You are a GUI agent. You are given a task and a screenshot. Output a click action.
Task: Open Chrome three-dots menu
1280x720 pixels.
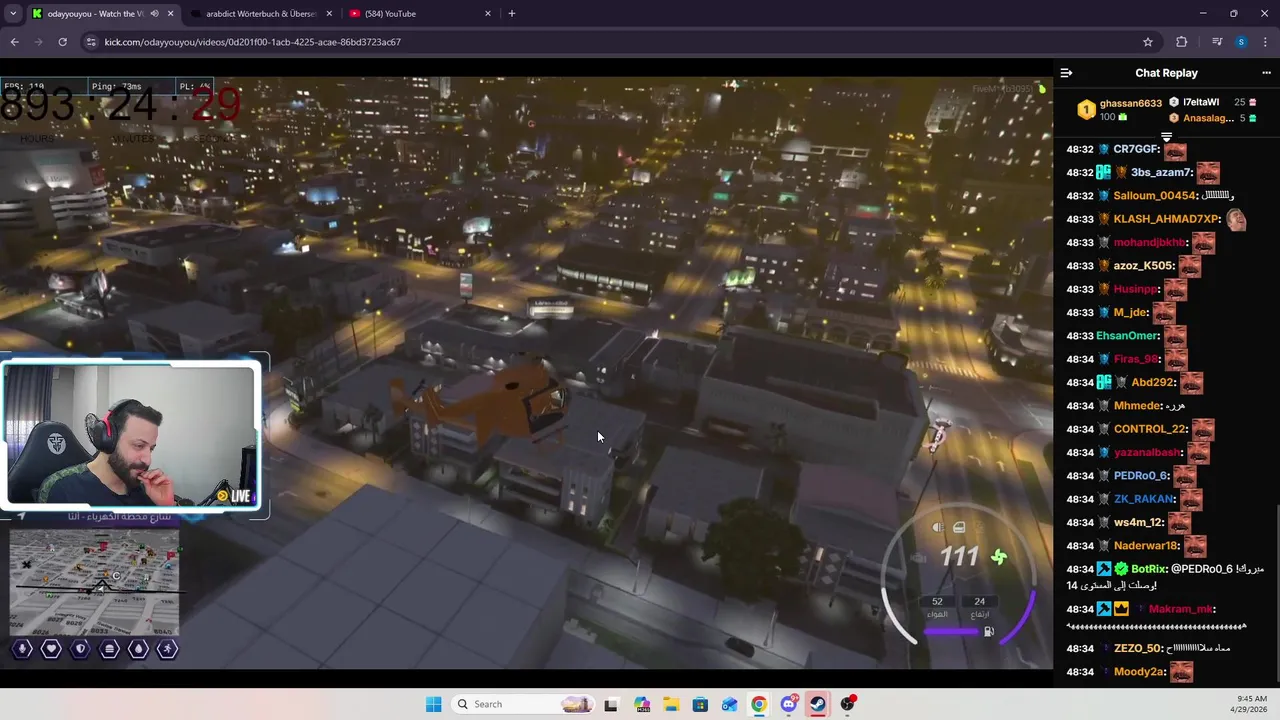click(1266, 42)
